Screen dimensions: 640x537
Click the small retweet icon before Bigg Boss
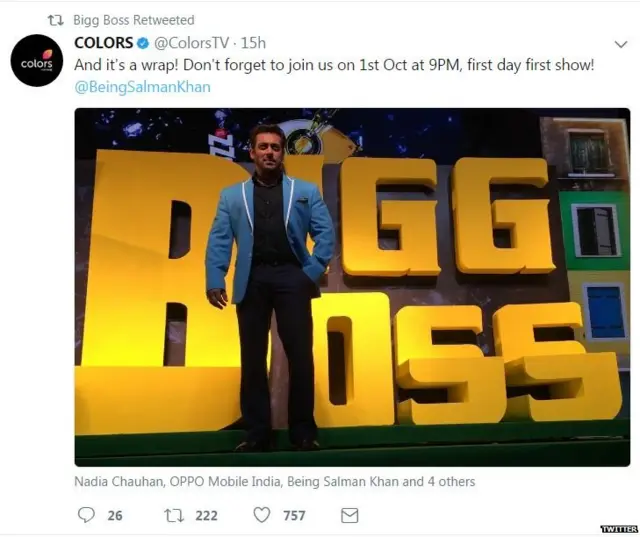(55, 20)
